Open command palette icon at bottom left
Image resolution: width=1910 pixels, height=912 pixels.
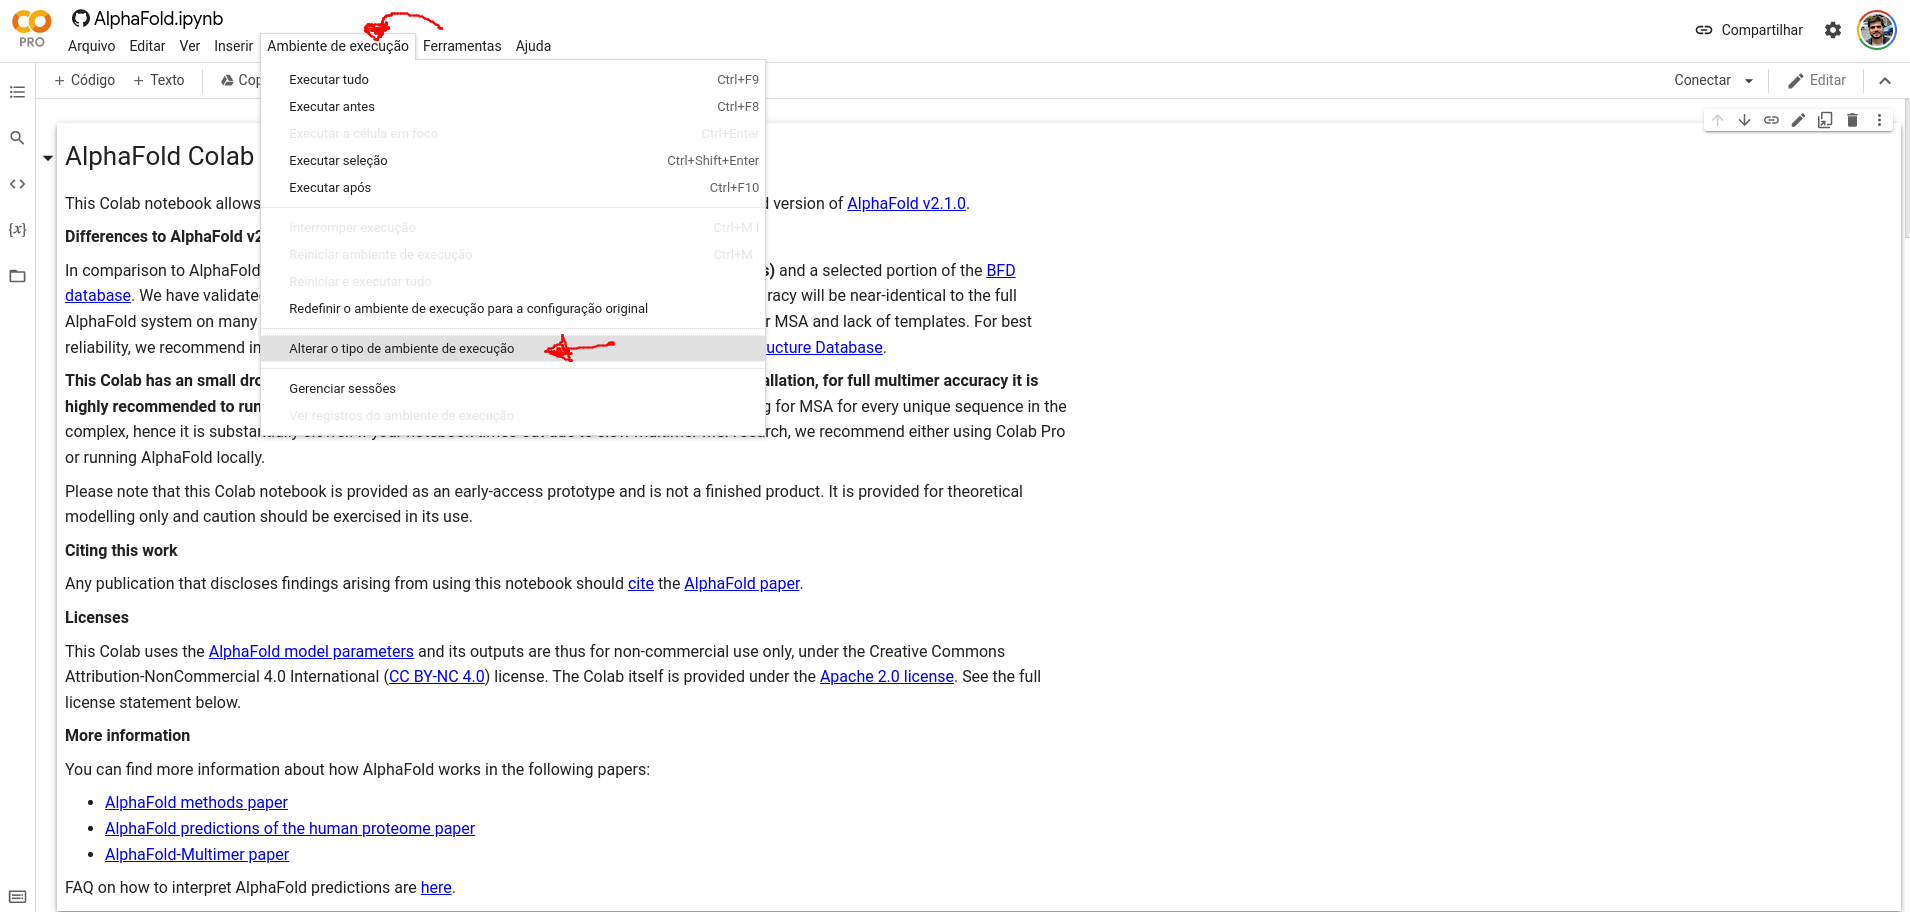pos(17,896)
